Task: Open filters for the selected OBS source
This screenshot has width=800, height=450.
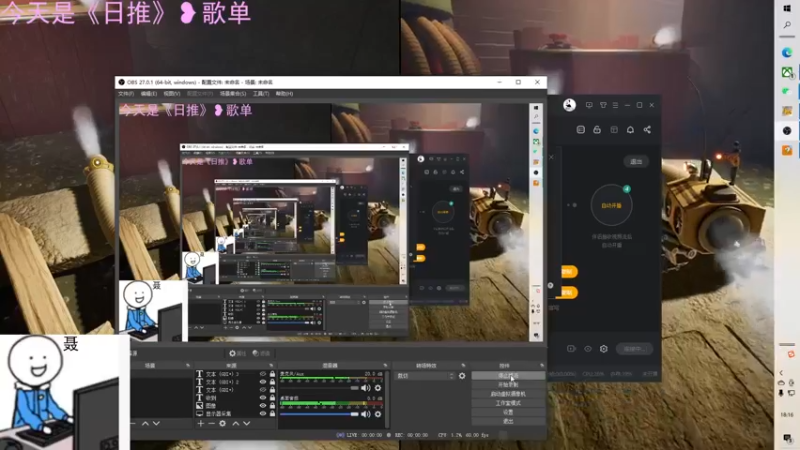Action: pyautogui.click(x=261, y=353)
